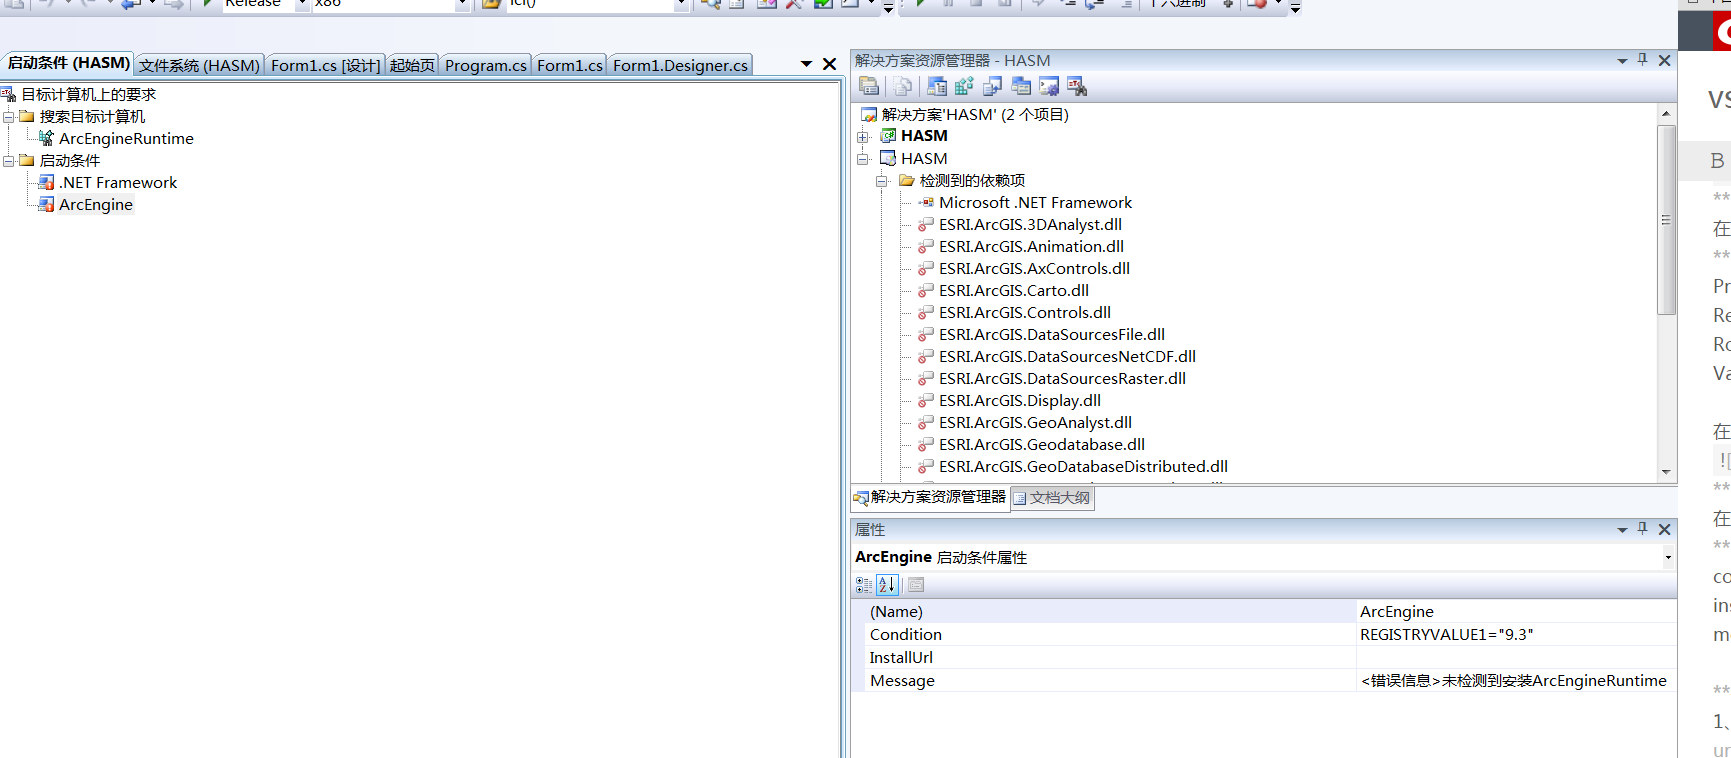Close the Solution Explorer panel
This screenshot has width=1731, height=758.
point(1664,61)
